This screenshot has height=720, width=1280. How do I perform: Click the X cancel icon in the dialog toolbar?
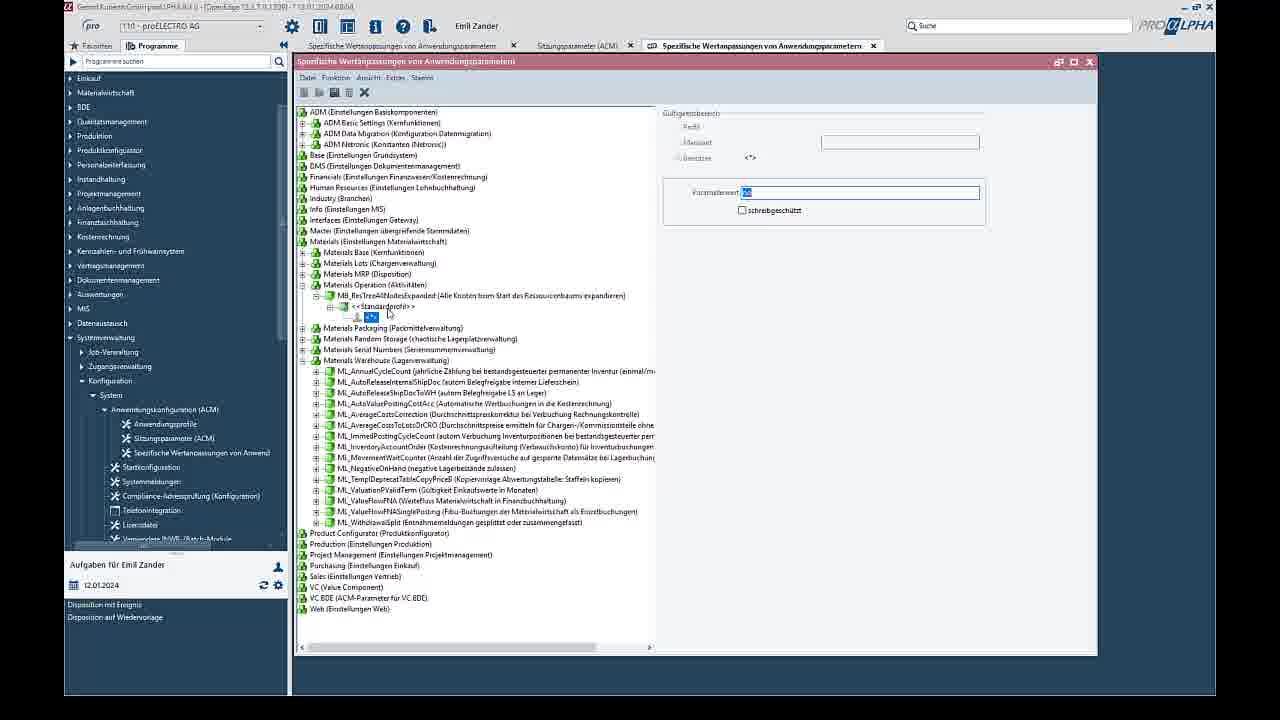[x=364, y=93]
